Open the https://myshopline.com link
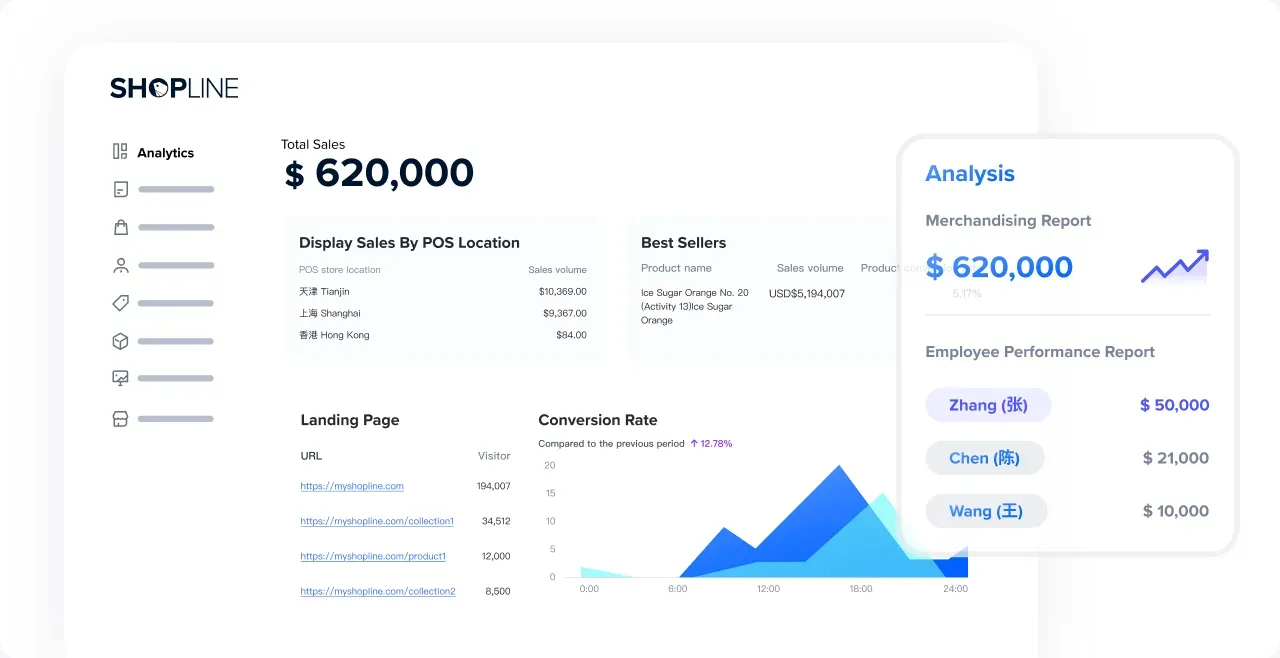The width and height of the screenshot is (1280, 658). [352, 486]
